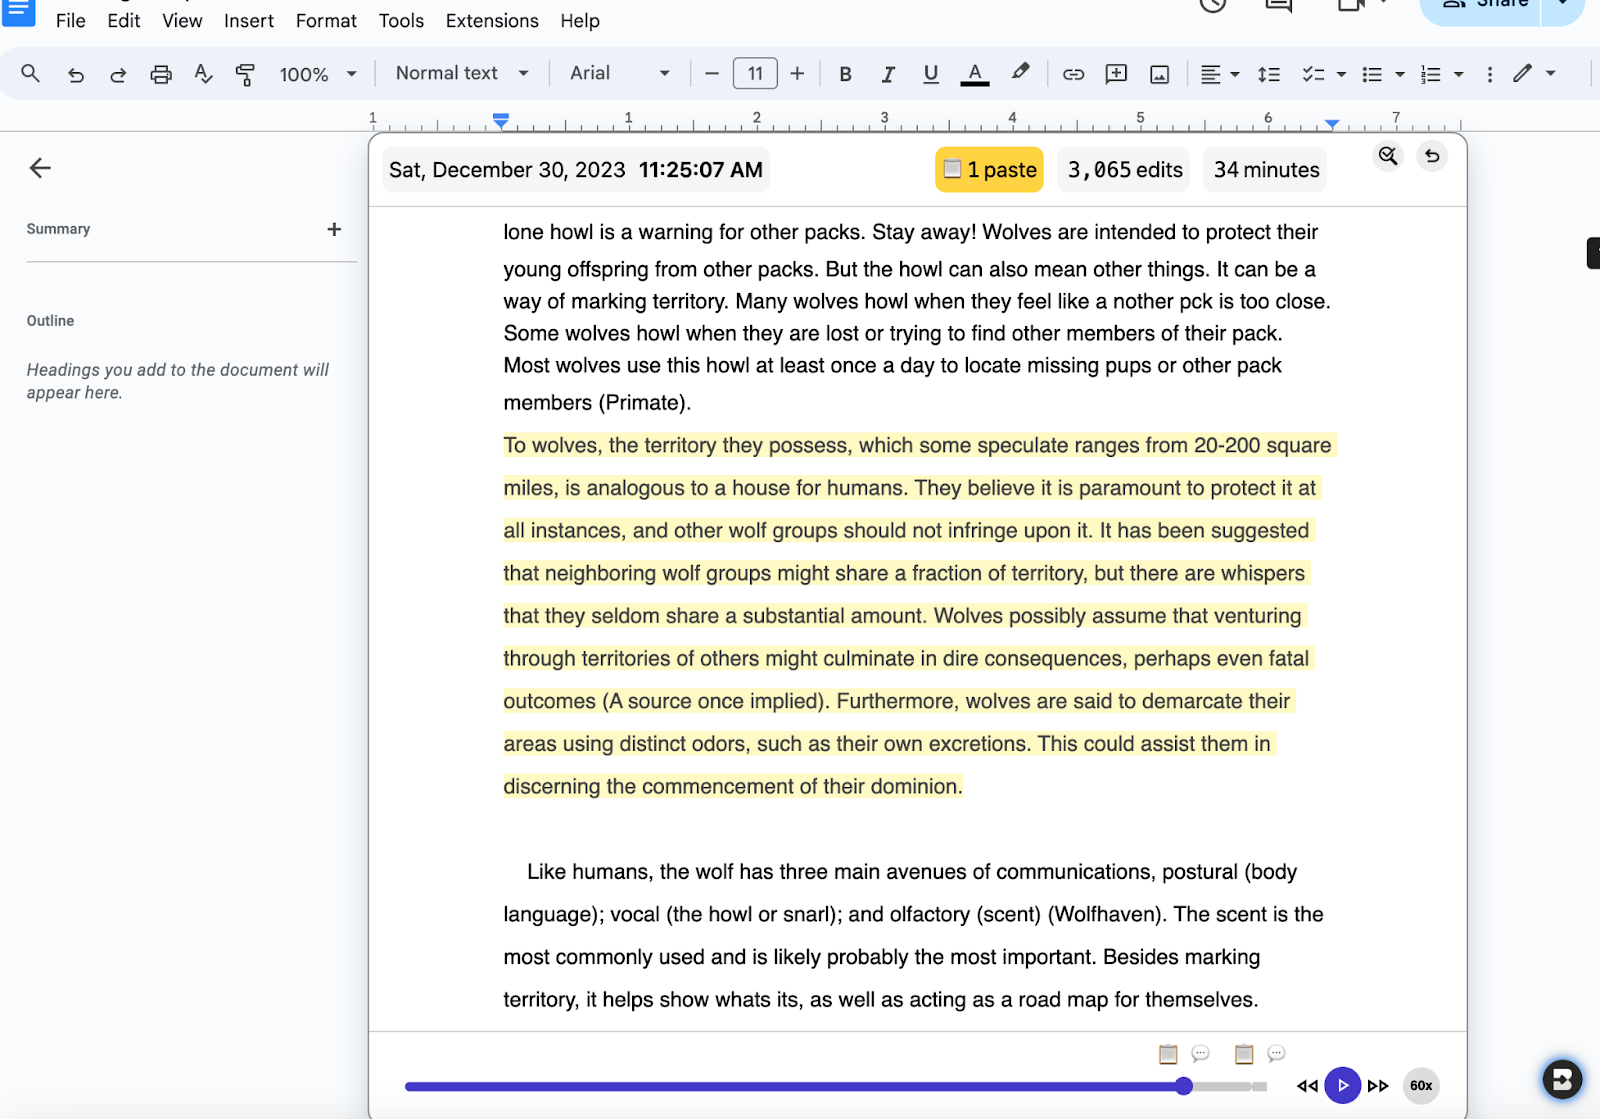Open the Extensions menu
Image resolution: width=1600 pixels, height=1119 pixels.
point(492,21)
